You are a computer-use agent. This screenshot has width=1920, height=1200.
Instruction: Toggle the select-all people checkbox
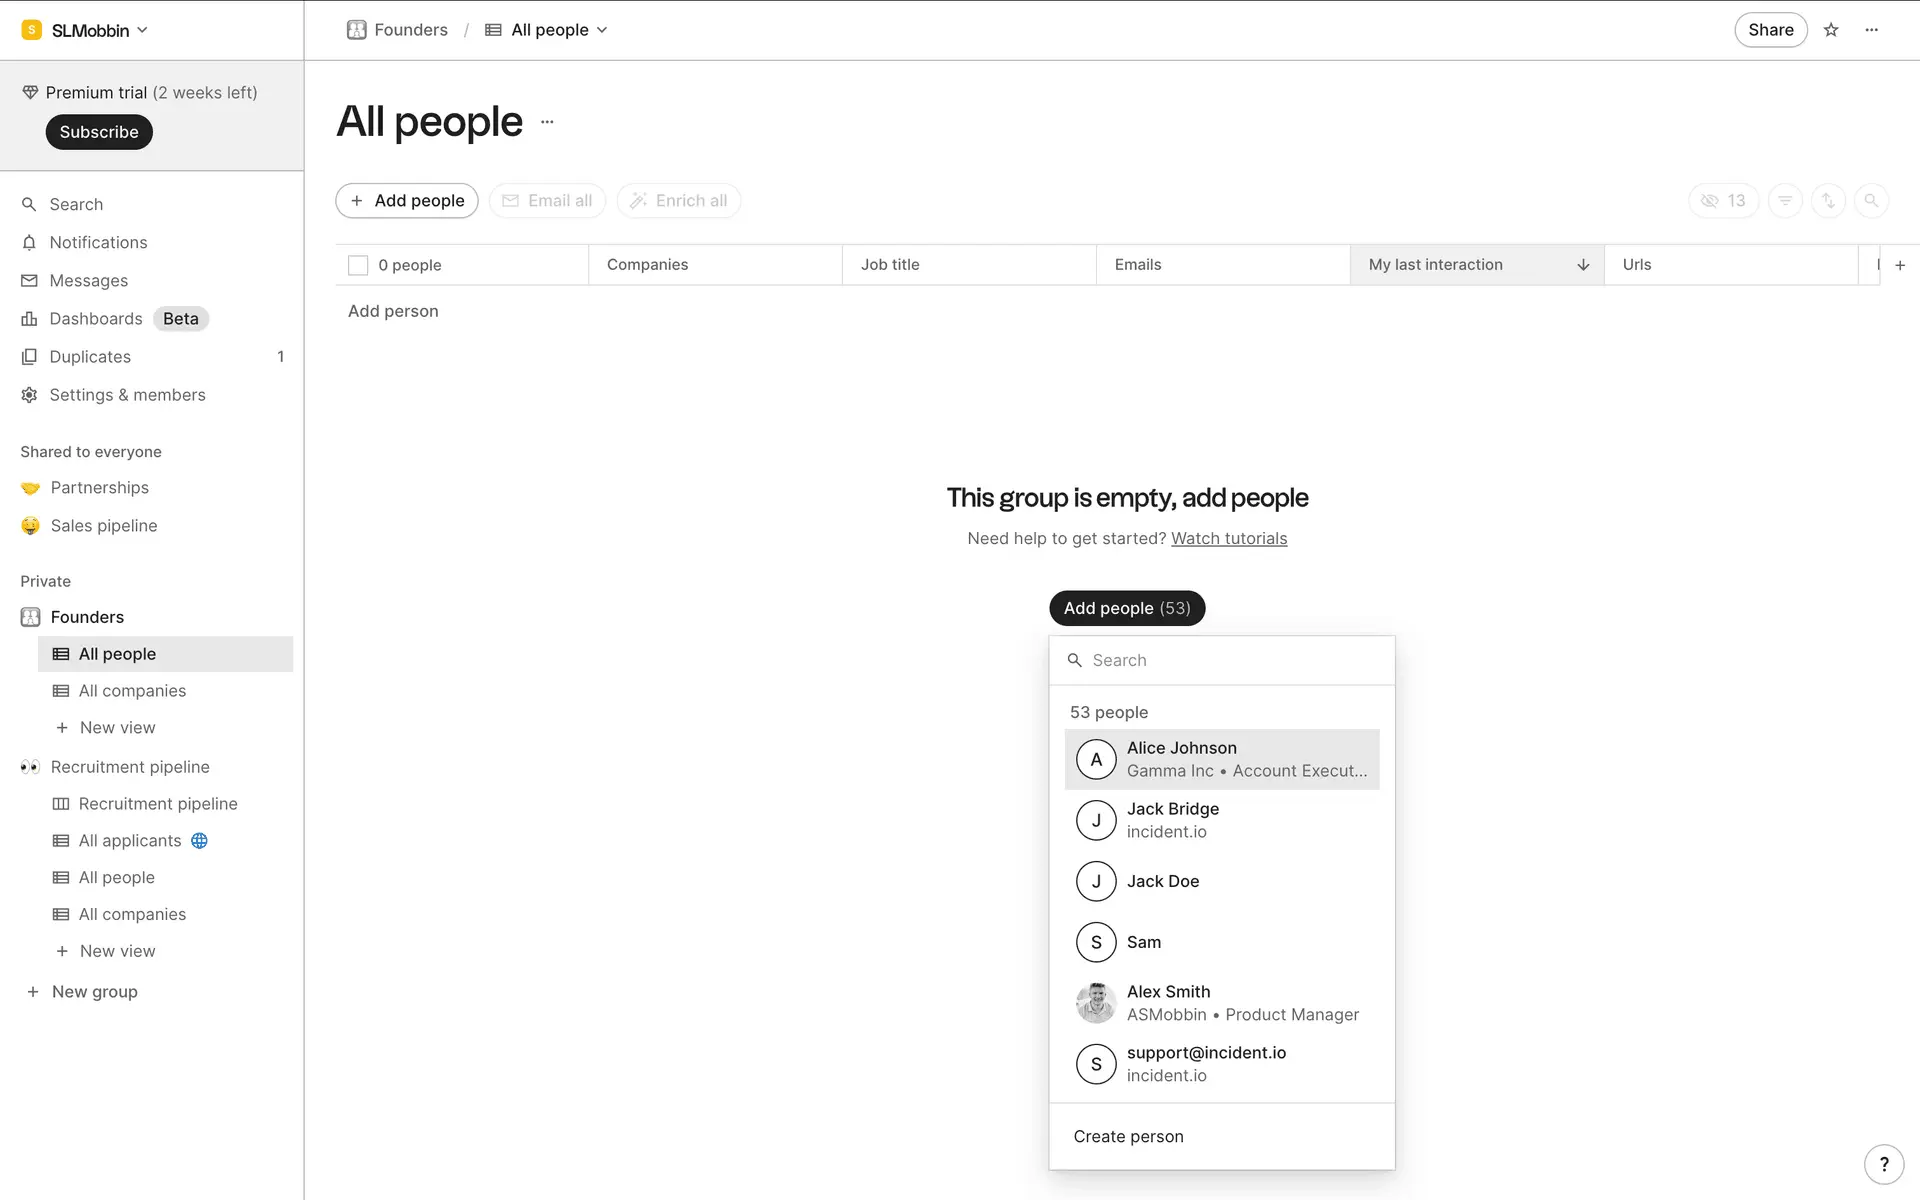(x=358, y=265)
